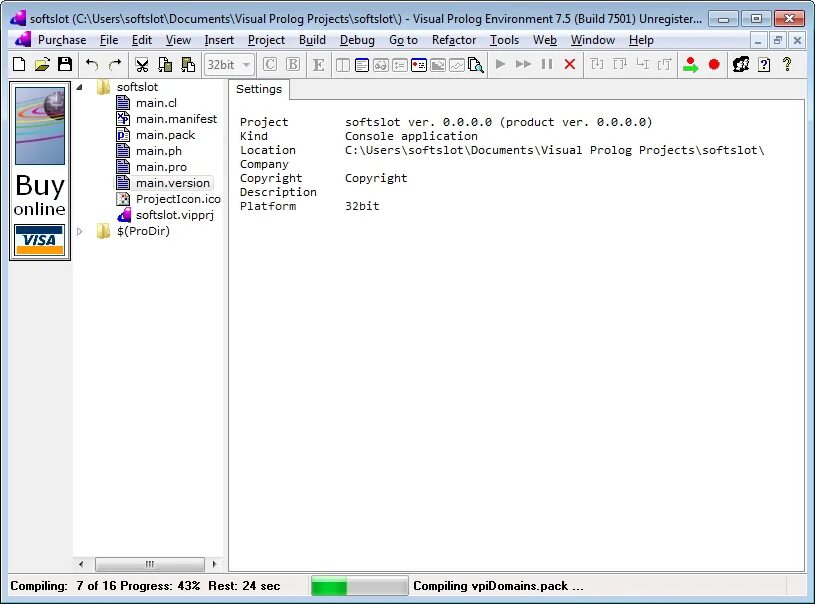Click the Compile 'C' toolbar icon
The height and width of the screenshot is (604, 815).
(x=270, y=64)
